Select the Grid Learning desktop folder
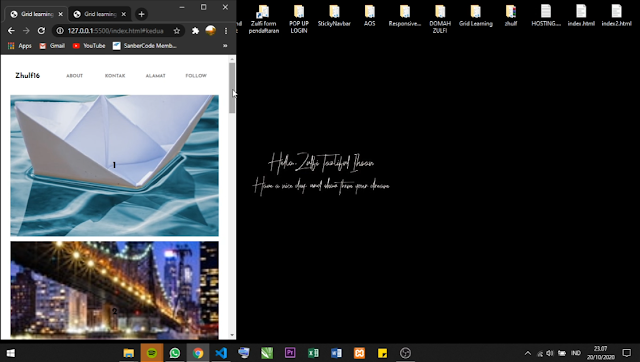 pyautogui.click(x=476, y=16)
